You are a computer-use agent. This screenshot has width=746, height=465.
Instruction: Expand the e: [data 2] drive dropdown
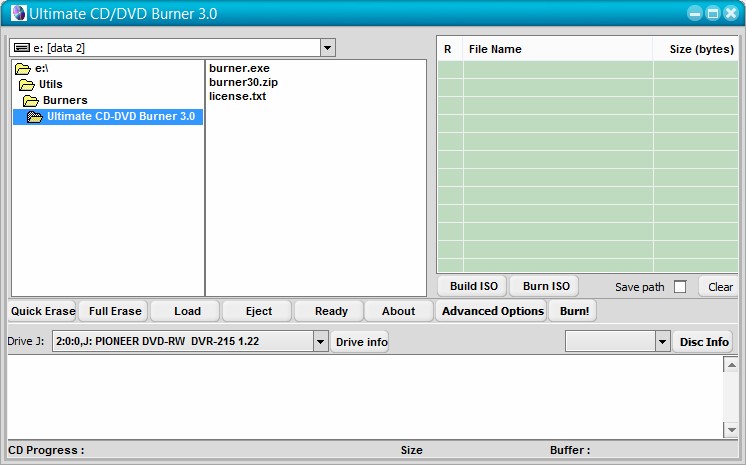coord(327,48)
